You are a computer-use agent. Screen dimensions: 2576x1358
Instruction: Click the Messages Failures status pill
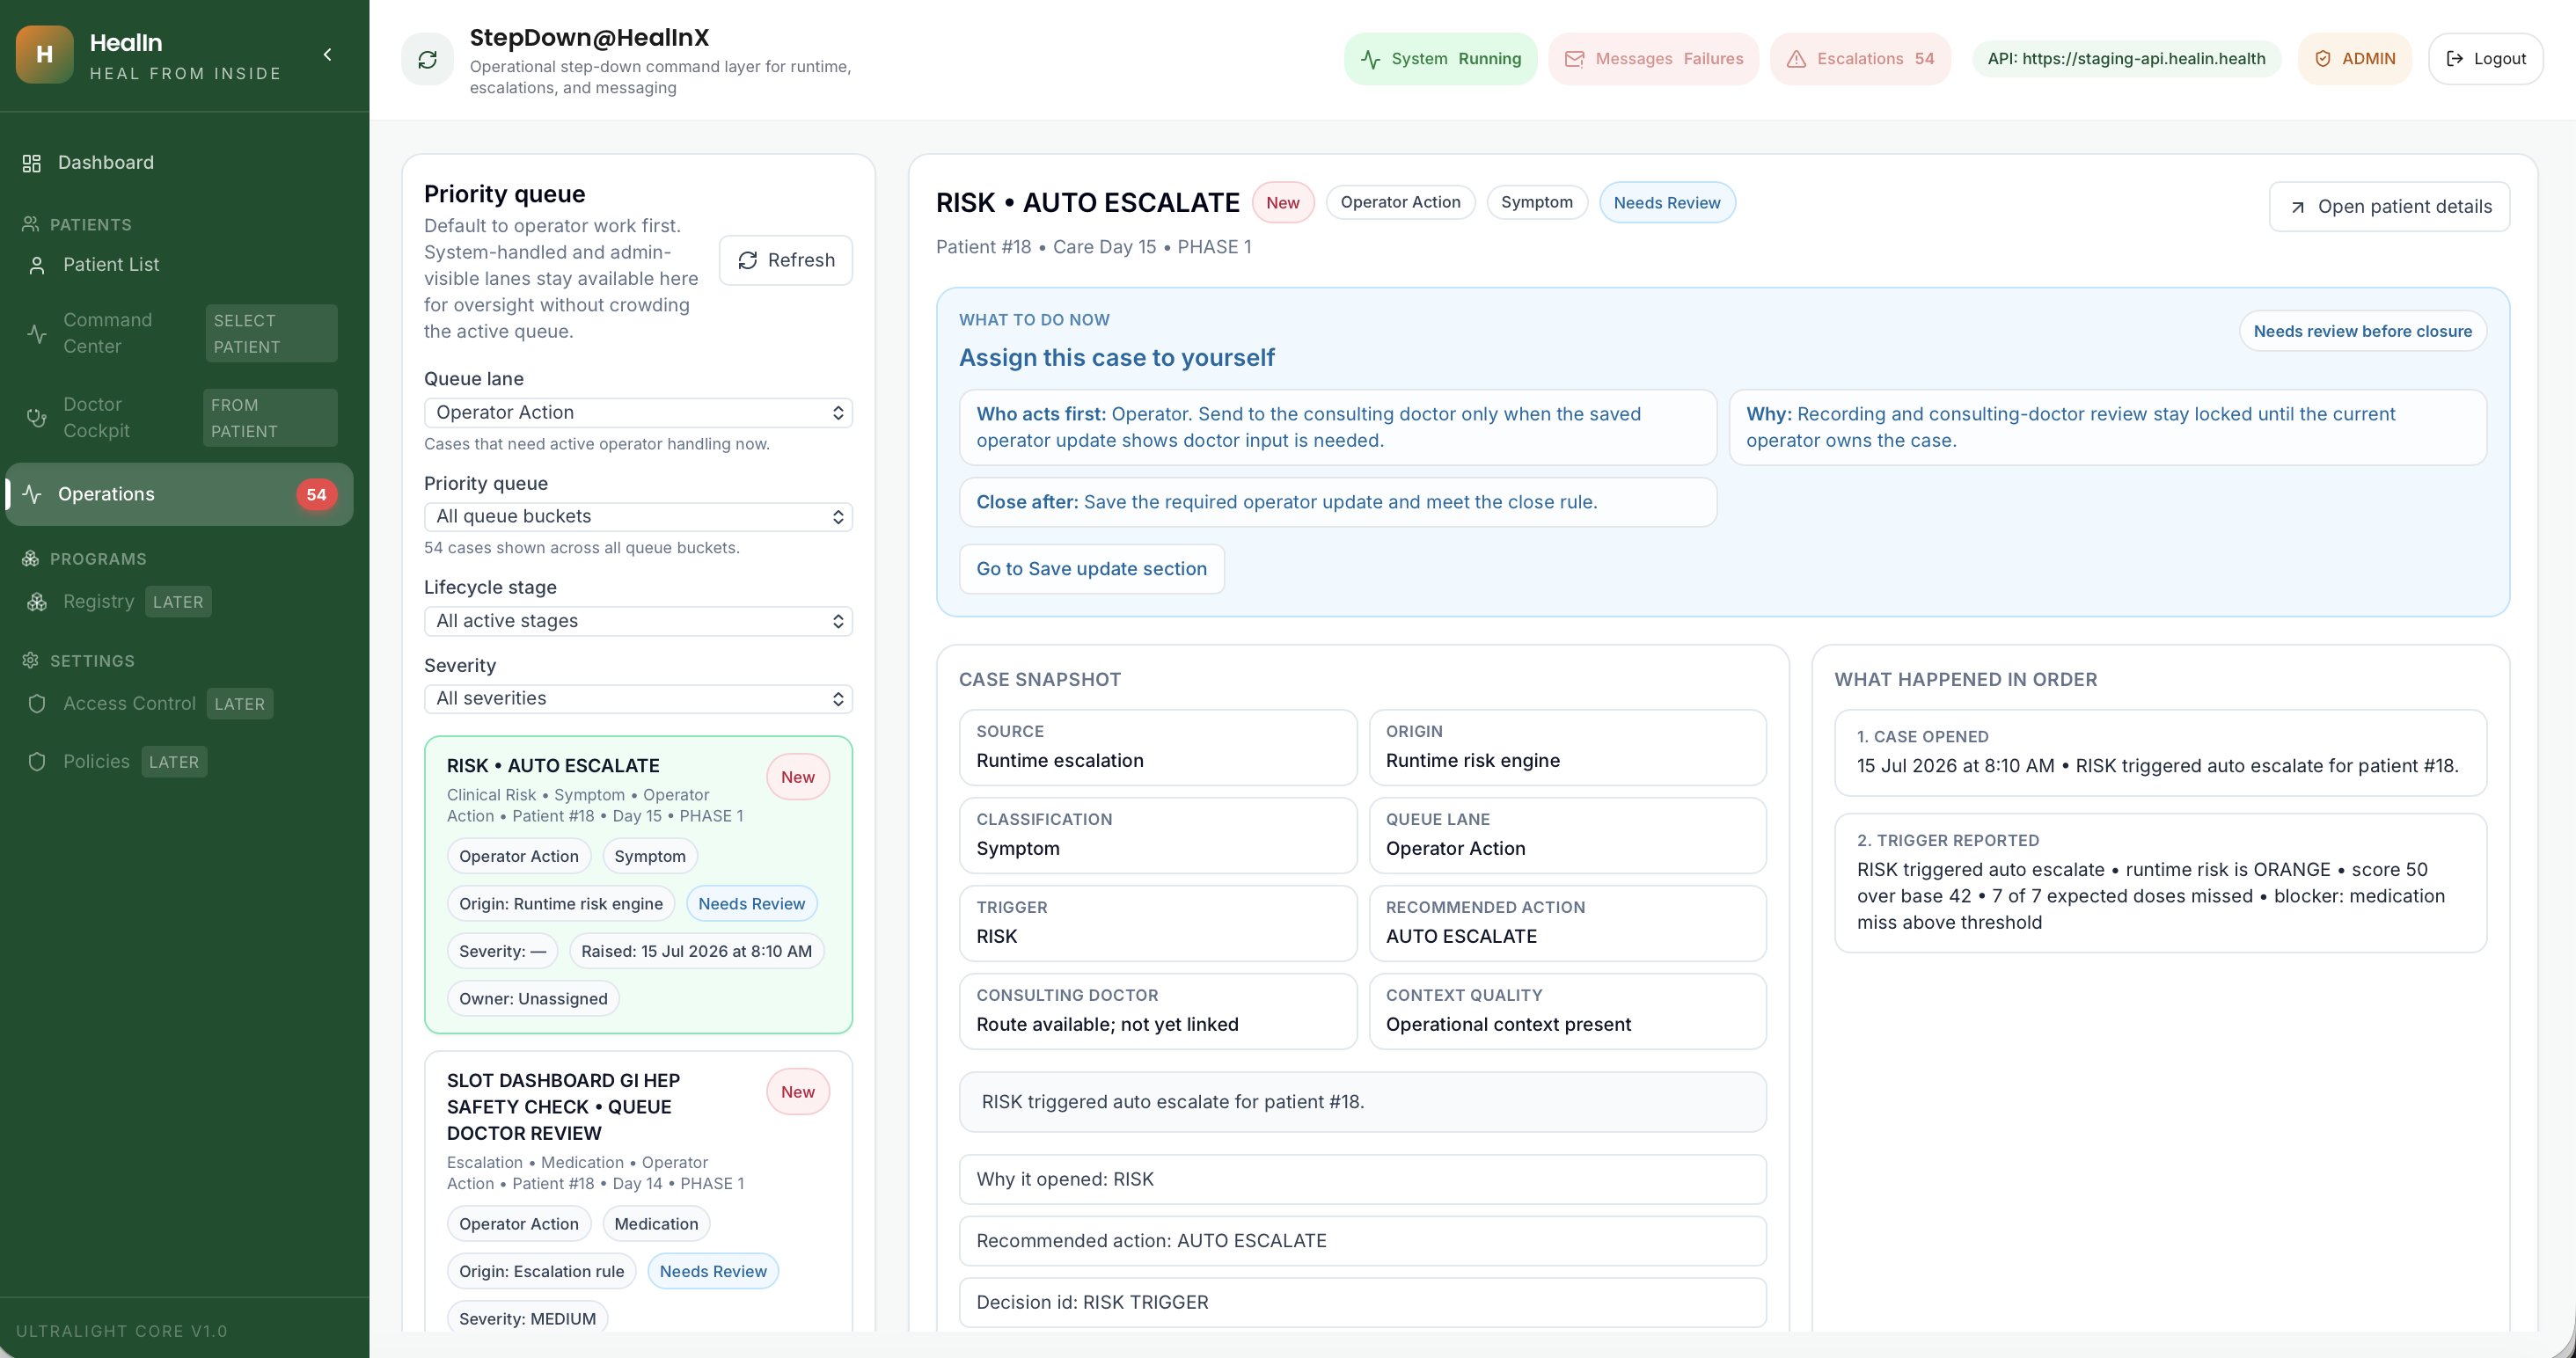(1653, 59)
